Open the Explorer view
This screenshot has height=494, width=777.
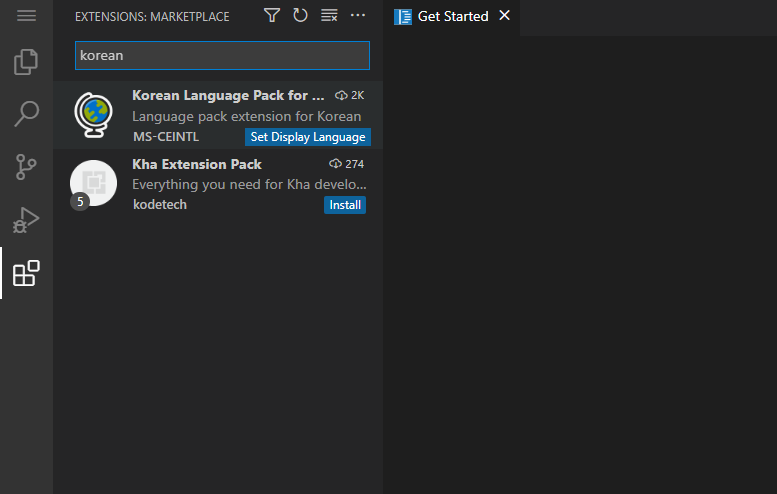coord(26,62)
